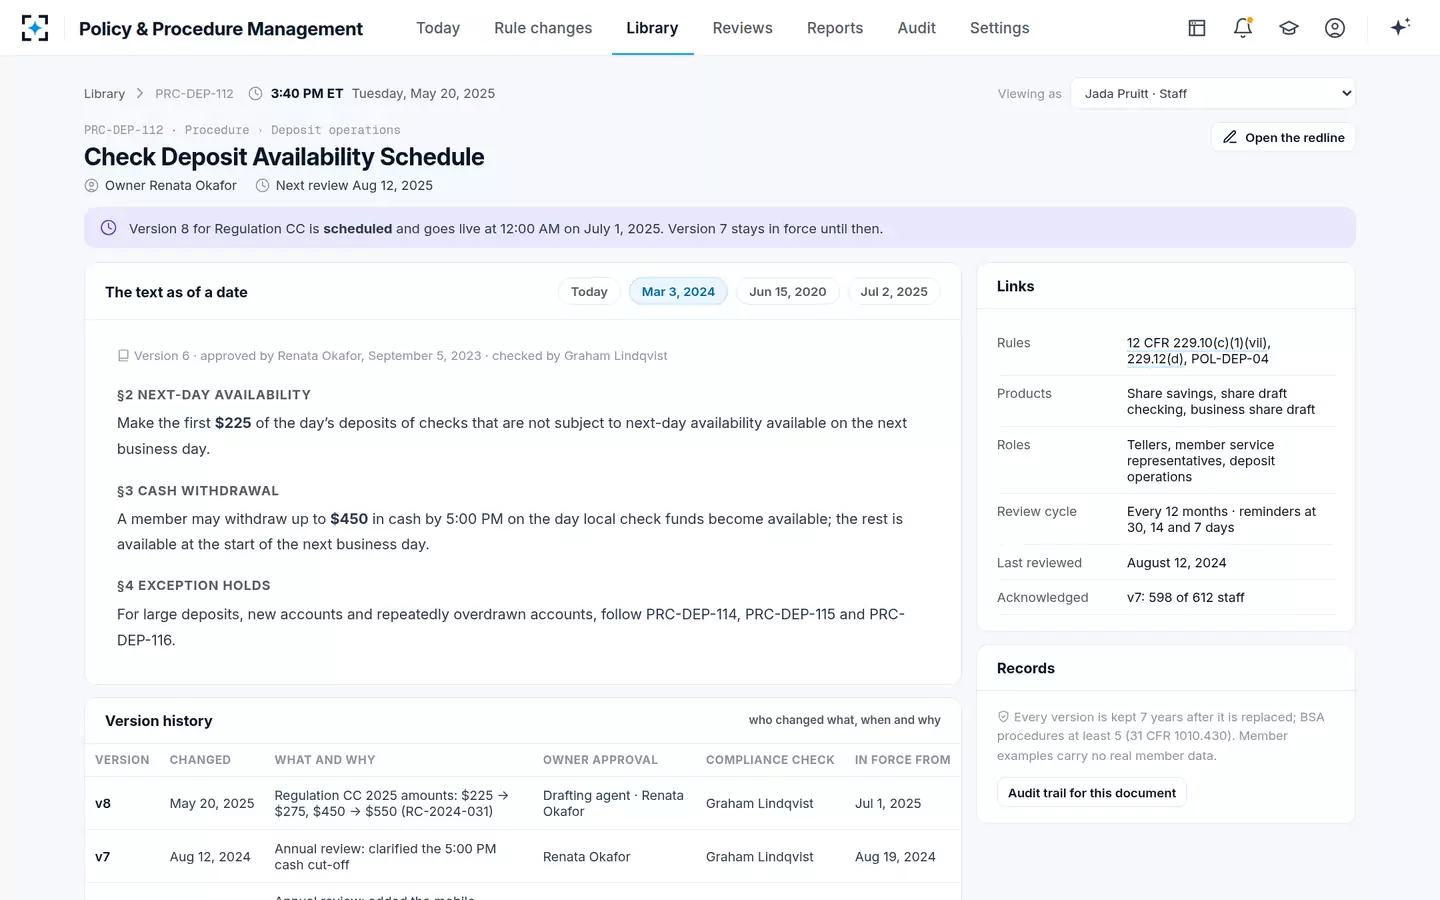
Task: Open the Reports tab
Action: [835, 28]
